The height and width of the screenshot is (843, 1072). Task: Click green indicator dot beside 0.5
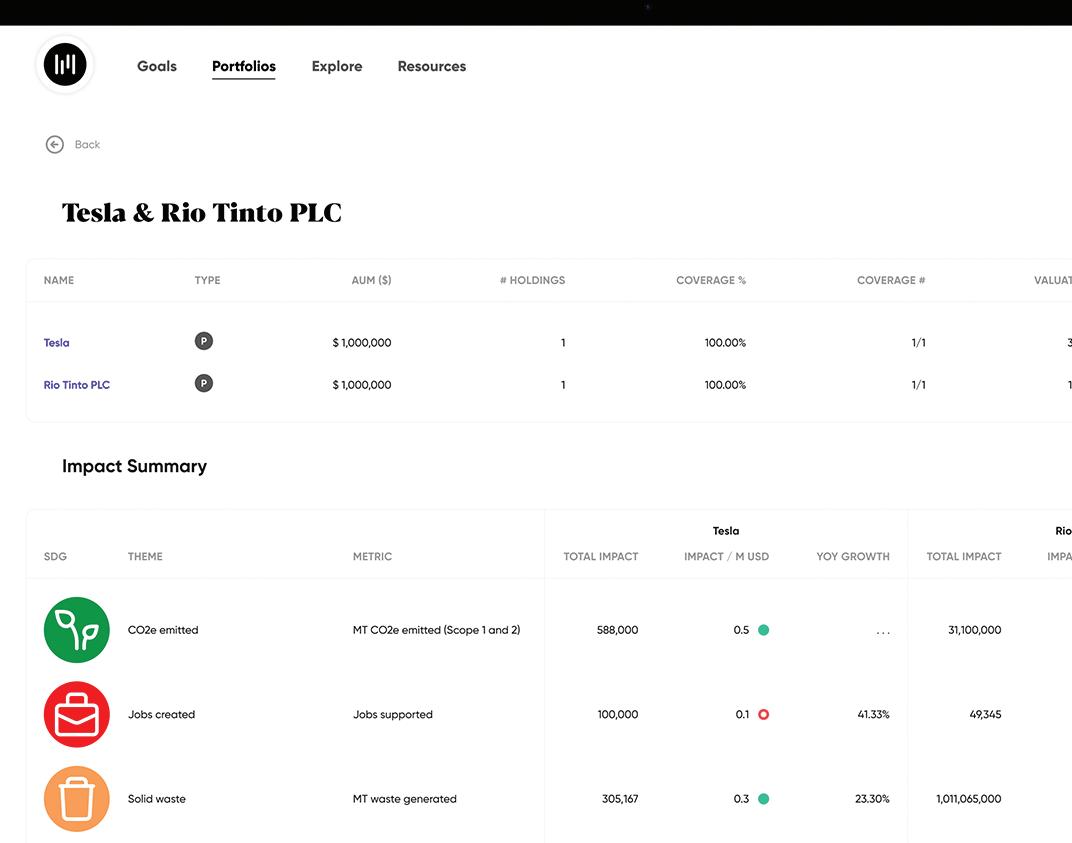pos(764,630)
